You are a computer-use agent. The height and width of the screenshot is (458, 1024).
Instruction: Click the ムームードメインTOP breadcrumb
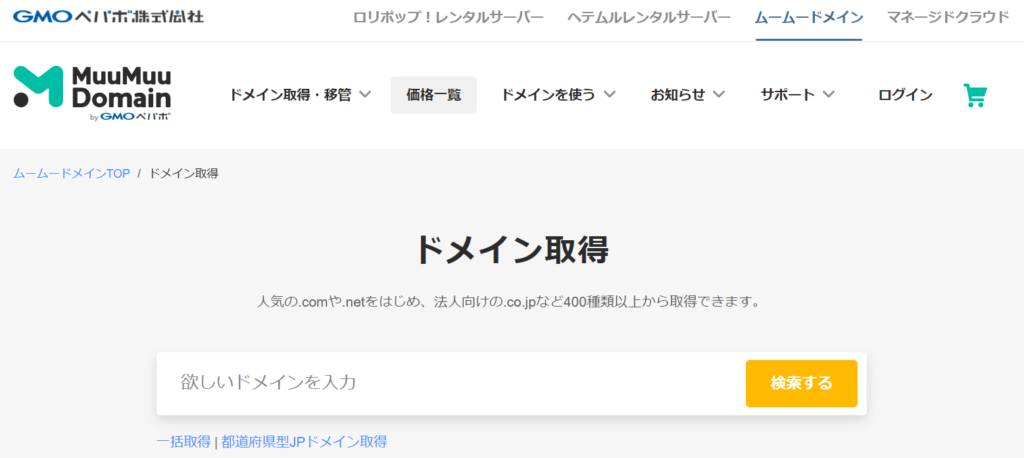pyautogui.click(x=72, y=173)
